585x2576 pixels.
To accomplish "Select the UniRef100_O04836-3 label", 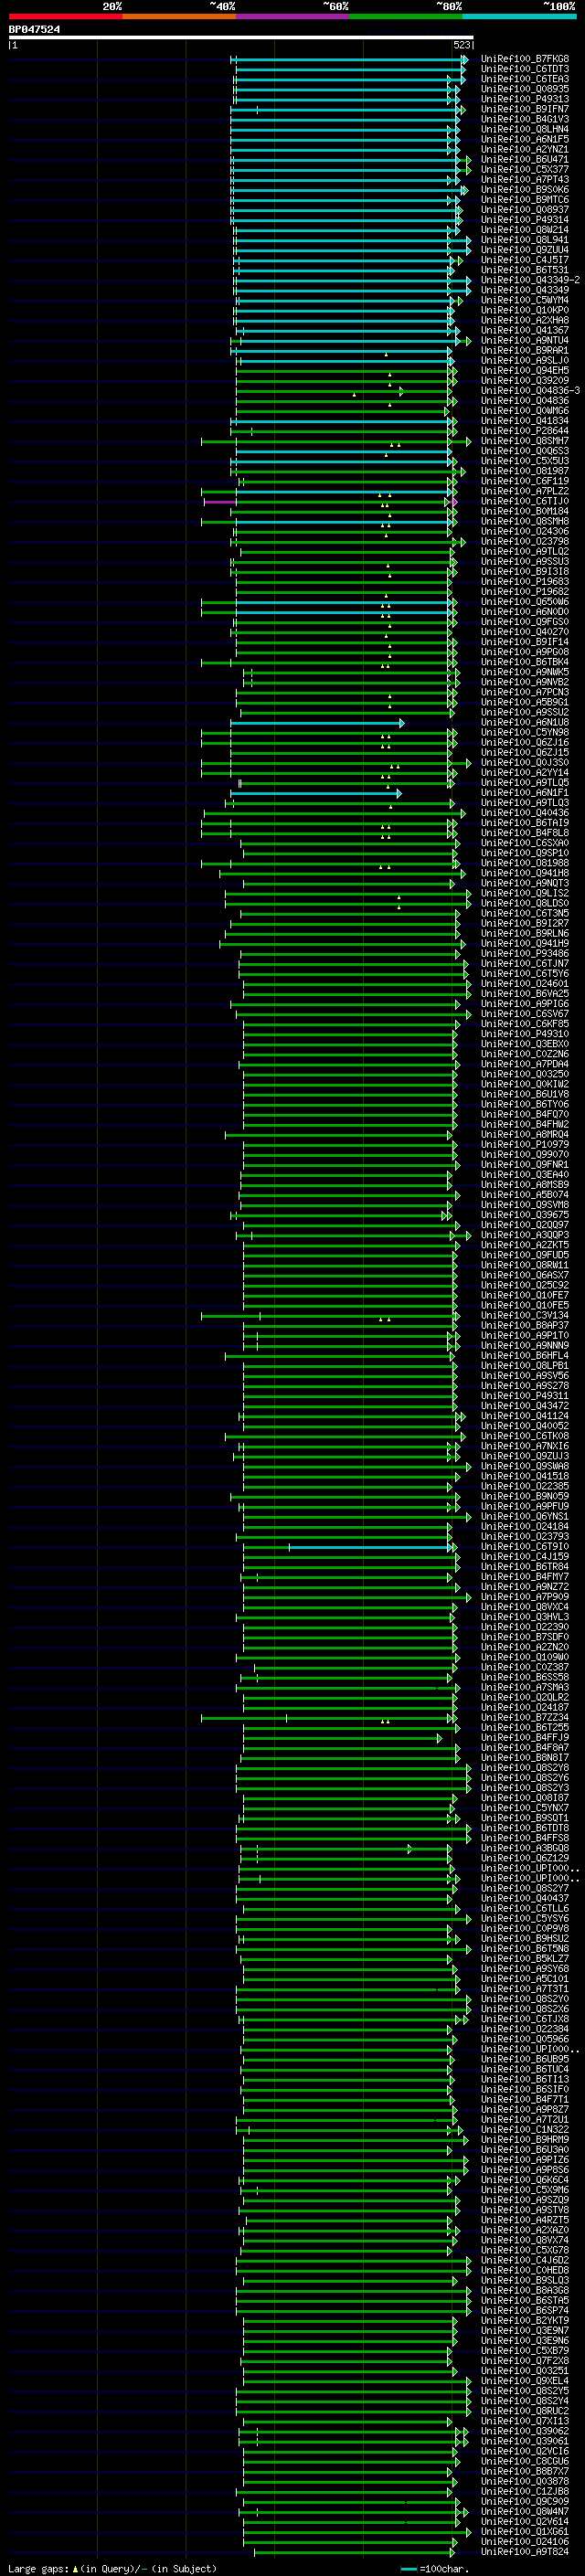I will pos(530,391).
